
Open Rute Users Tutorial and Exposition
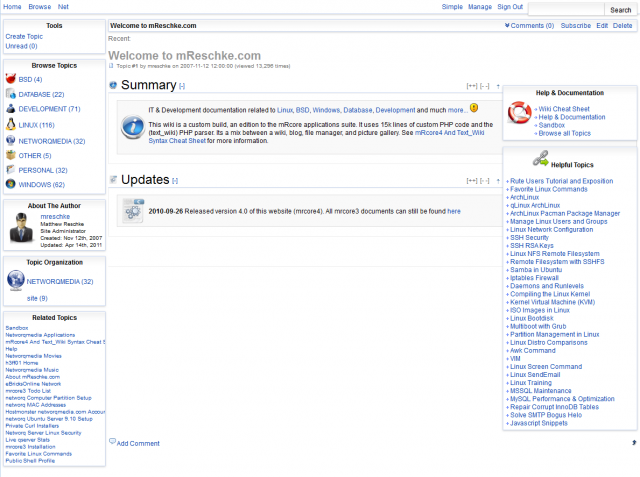(x=562, y=181)
